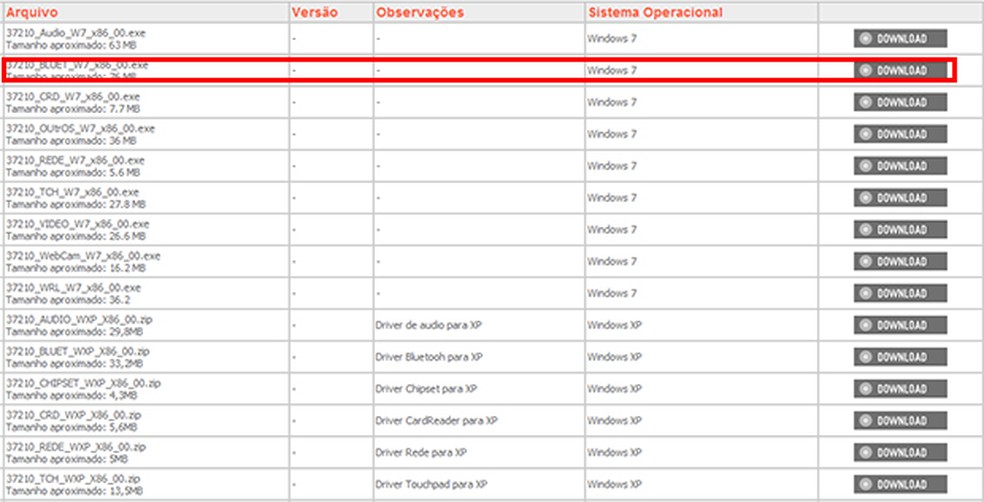Select file name 37210_CHIPSET_WXP_X86_00.zip
Viewport: 984px width, 502px height.
[x=83, y=383]
